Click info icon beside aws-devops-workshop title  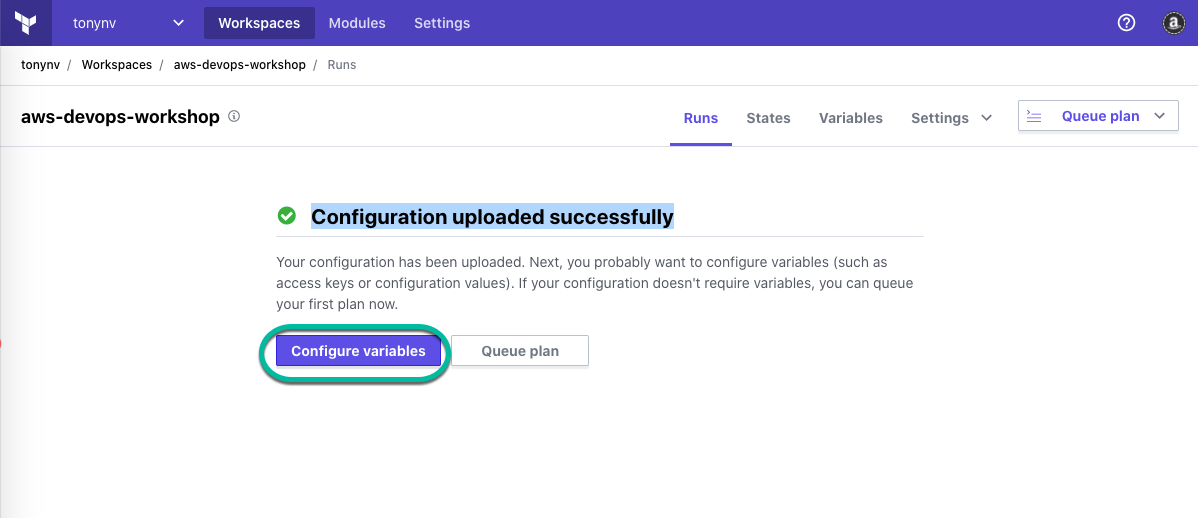pos(235,117)
